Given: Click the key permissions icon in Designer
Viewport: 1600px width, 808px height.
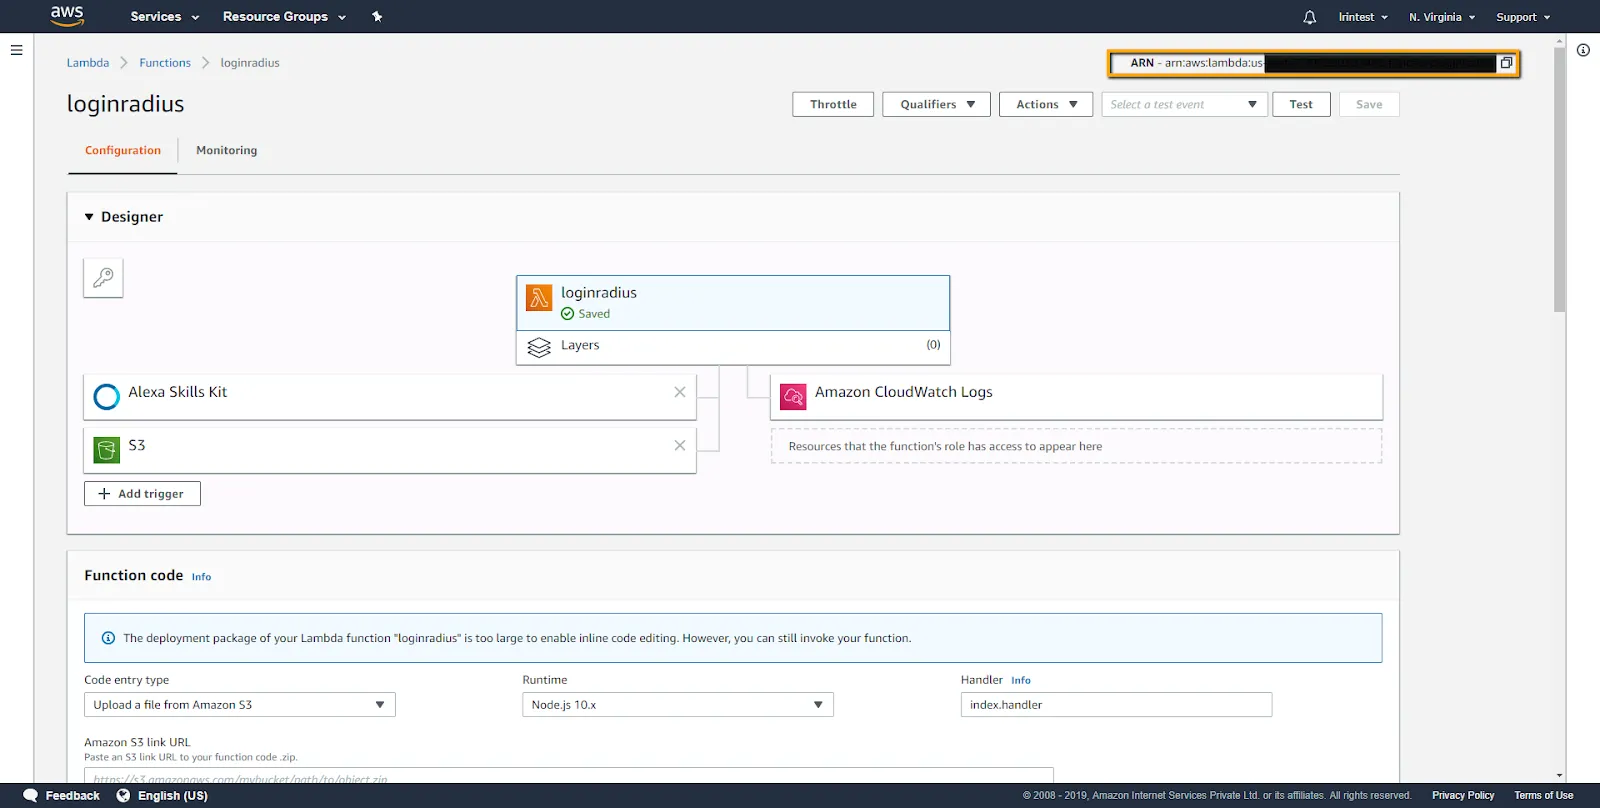Looking at the screenshot, I should [103, 278].
